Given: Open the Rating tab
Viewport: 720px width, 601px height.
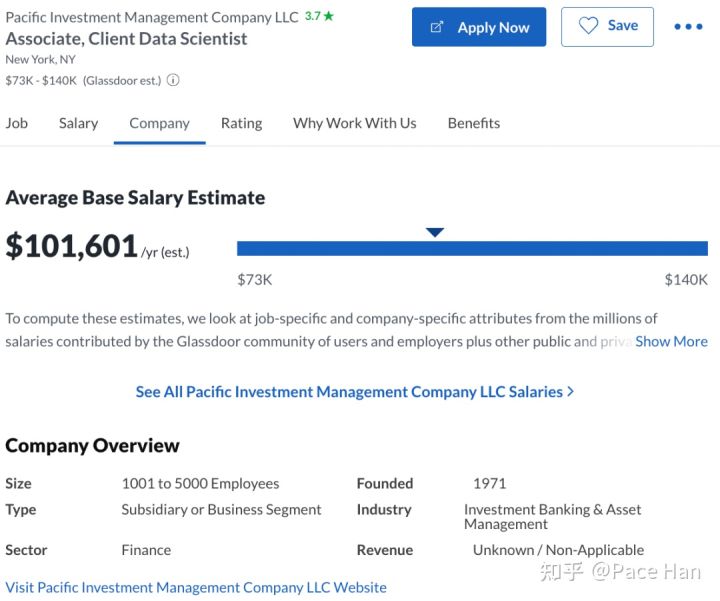Looking at the screenshot, I should pos(242,123).
